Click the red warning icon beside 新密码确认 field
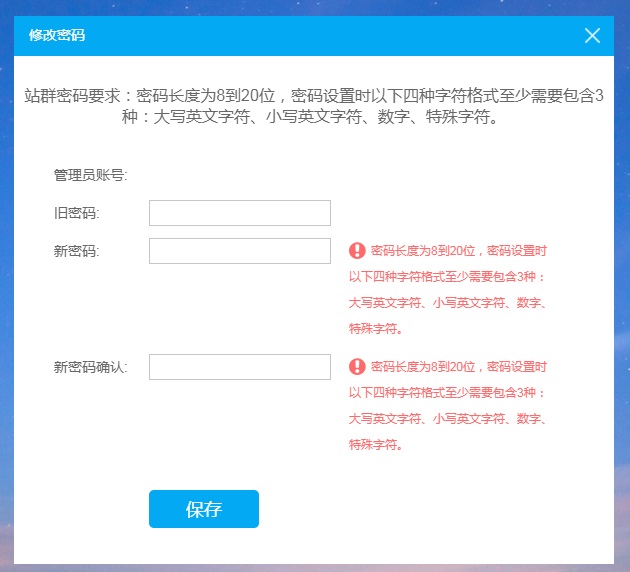The width and height of the screenshot is (630, 572). tap(357, 366)
